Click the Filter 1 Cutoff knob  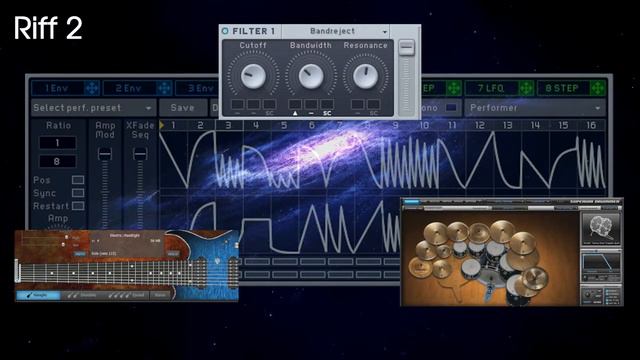tap(253, 76)
